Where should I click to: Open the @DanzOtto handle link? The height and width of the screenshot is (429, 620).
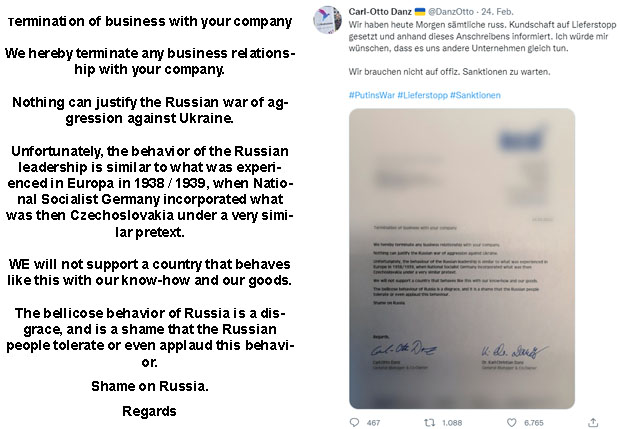(451, 12)
